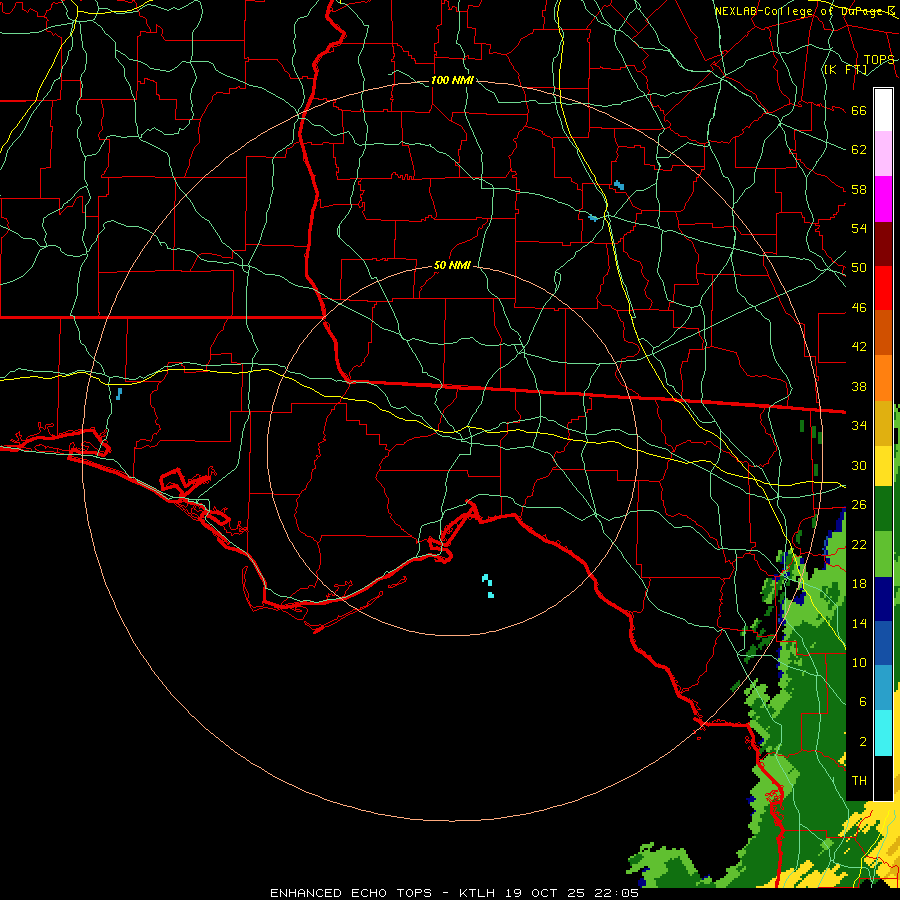Click the yellow legend swatch near 30

(883, 466)
